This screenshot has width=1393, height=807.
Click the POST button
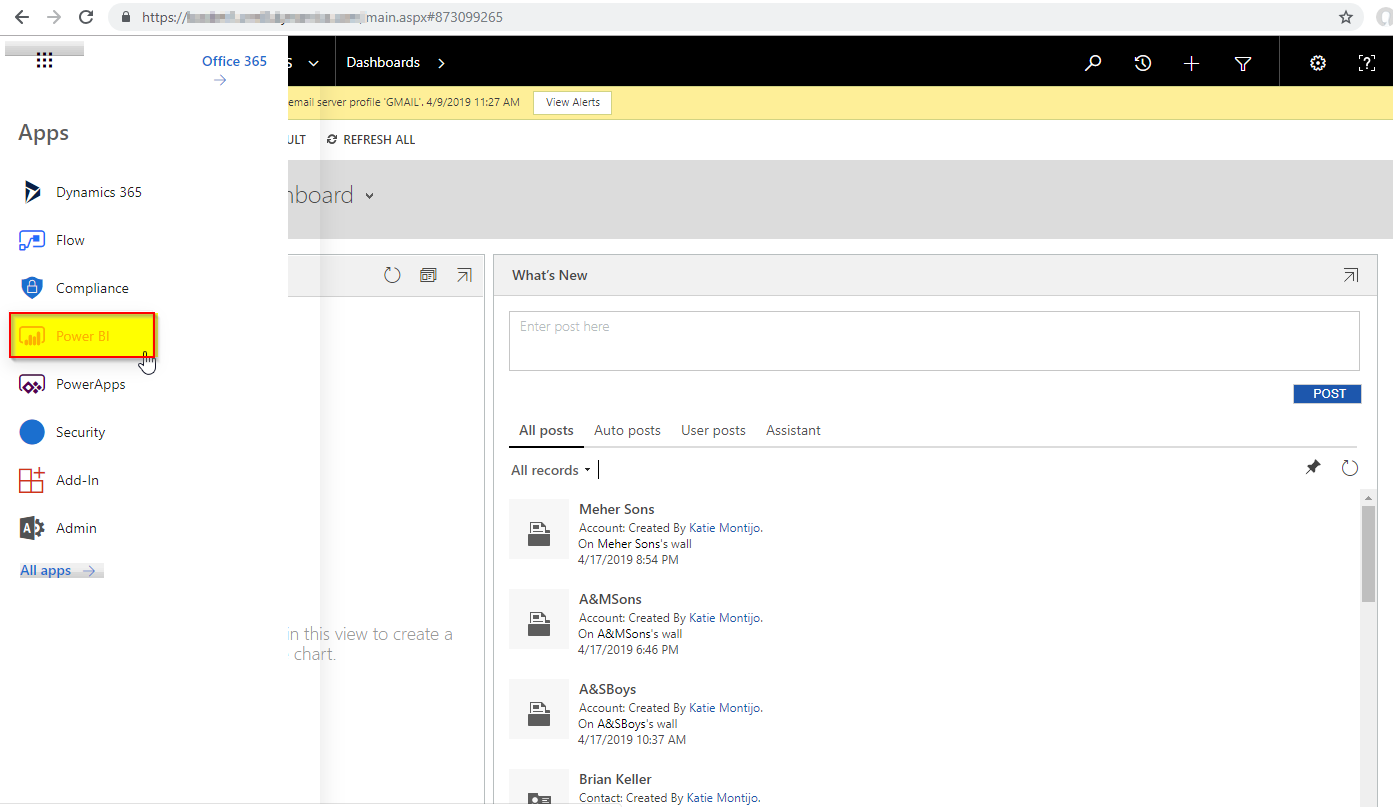tap(1327, 394)
